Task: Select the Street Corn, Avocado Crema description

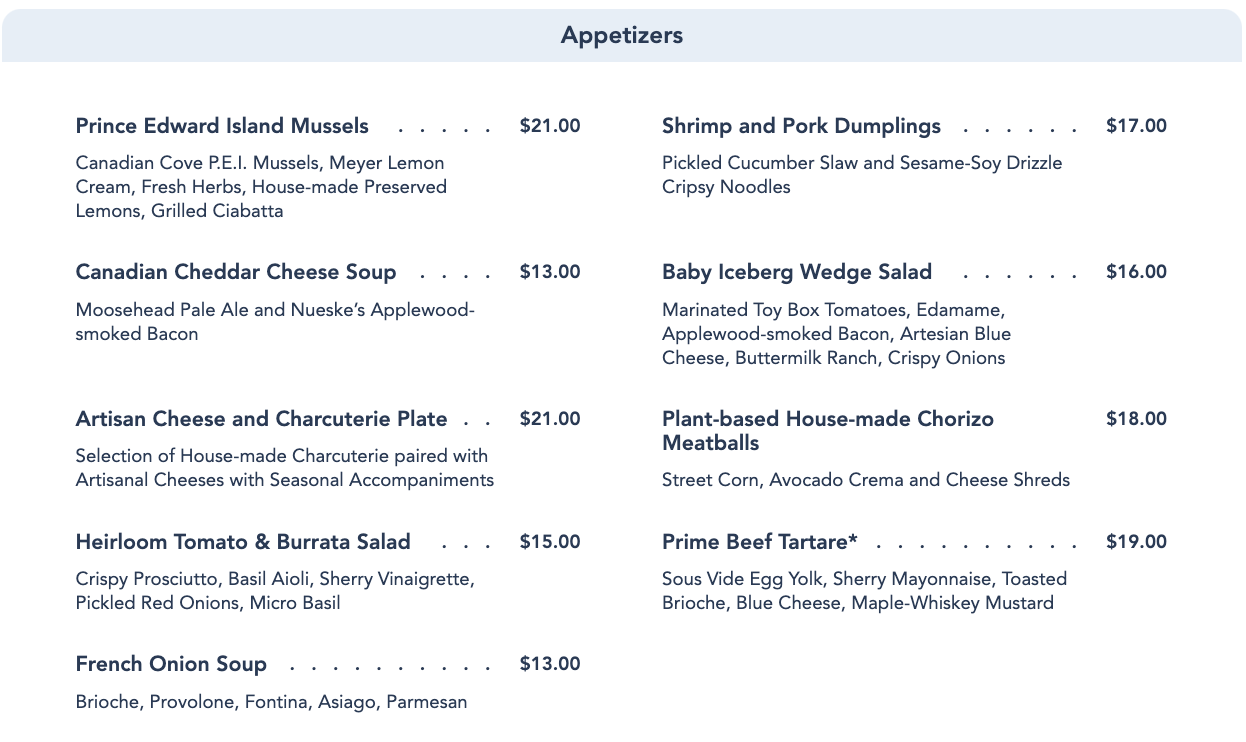Action: (865, 480)
